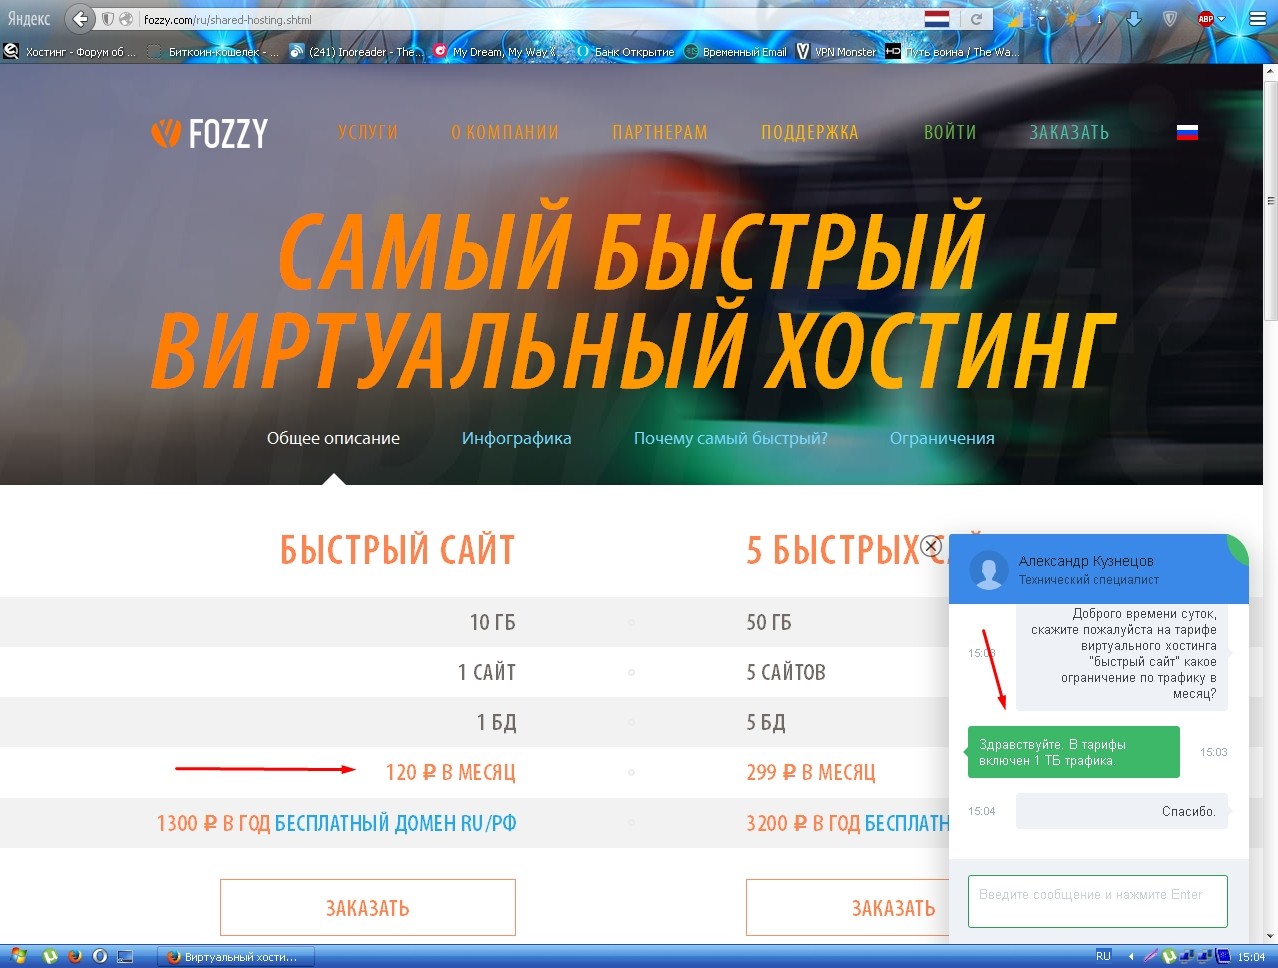Reload the page with the refresh icon
The height and width of the screenshot is (968, 1278).
click(976, 19)
